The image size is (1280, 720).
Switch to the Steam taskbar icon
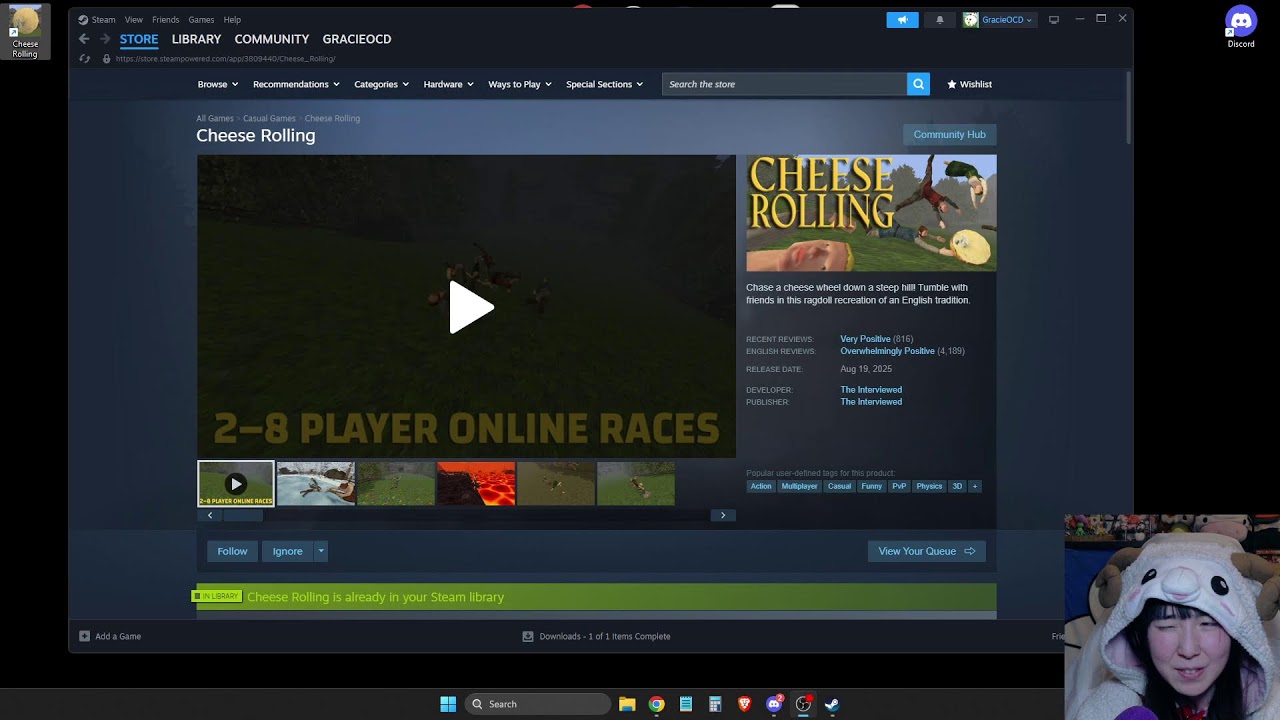pos(832,704)
